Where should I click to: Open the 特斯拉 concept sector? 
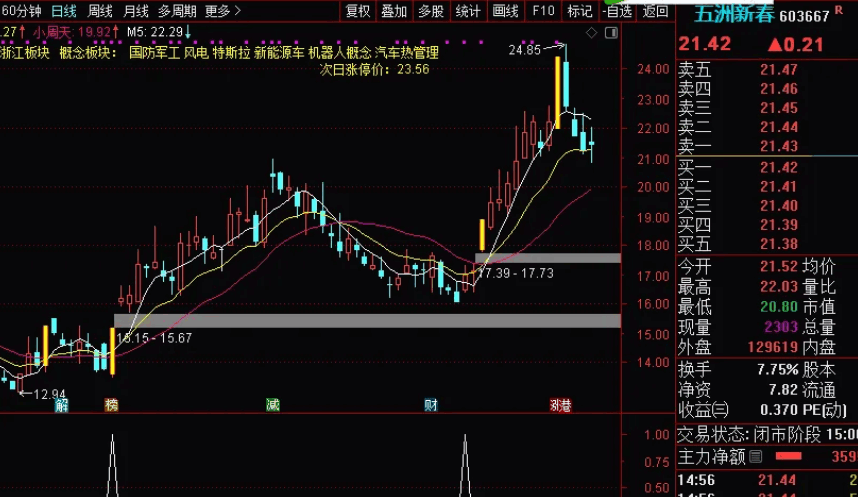point(231,53)
